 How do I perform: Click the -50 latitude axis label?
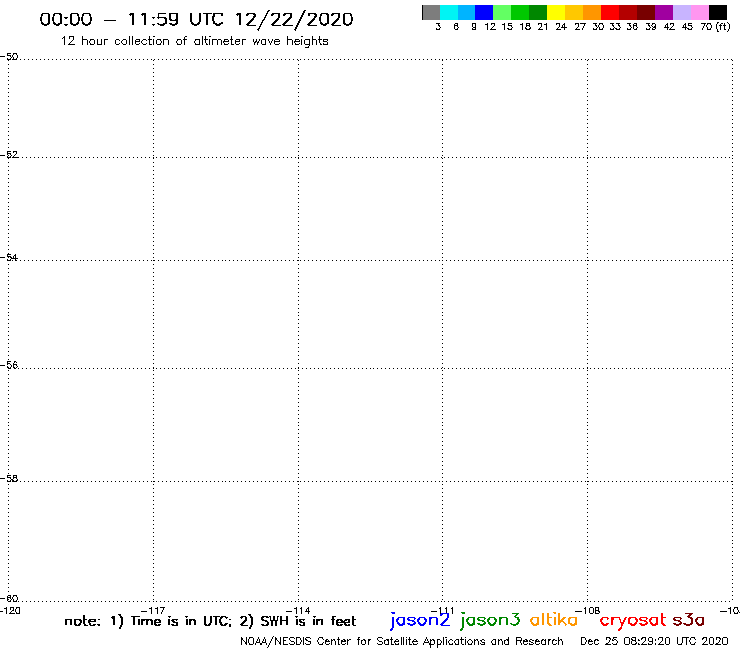coord(9,57)
